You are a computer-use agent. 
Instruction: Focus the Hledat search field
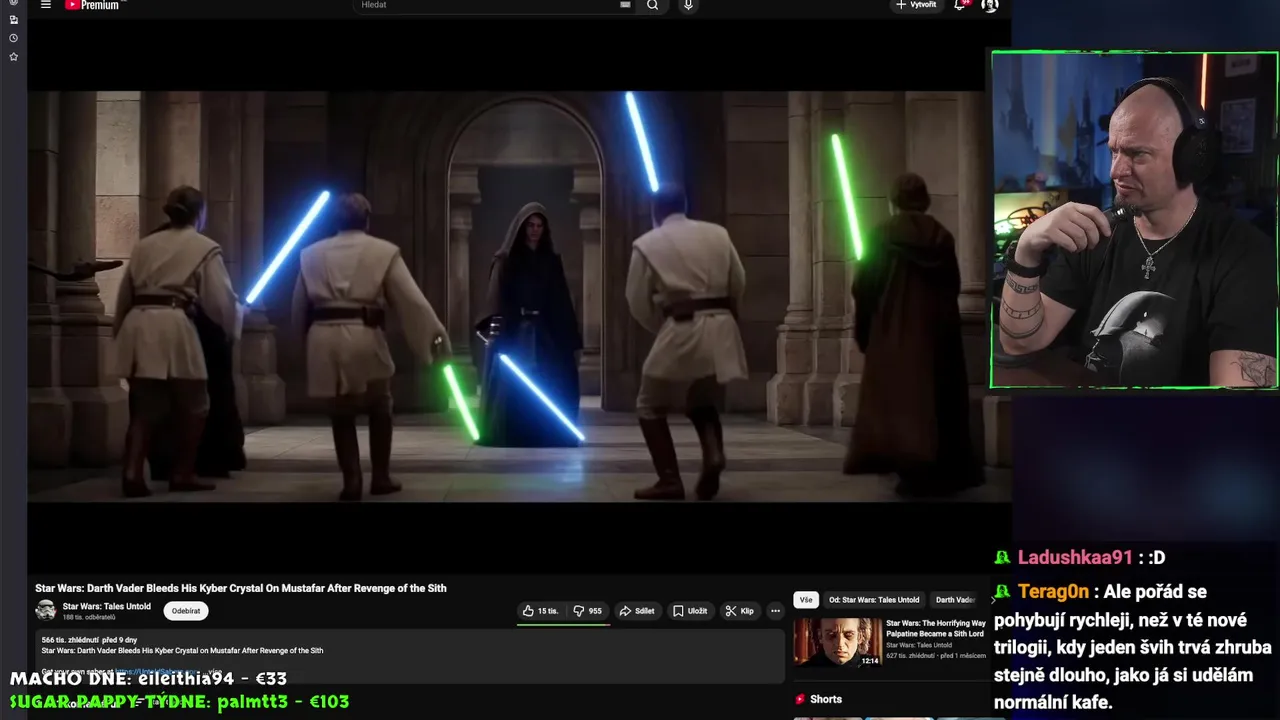point(485,5)
